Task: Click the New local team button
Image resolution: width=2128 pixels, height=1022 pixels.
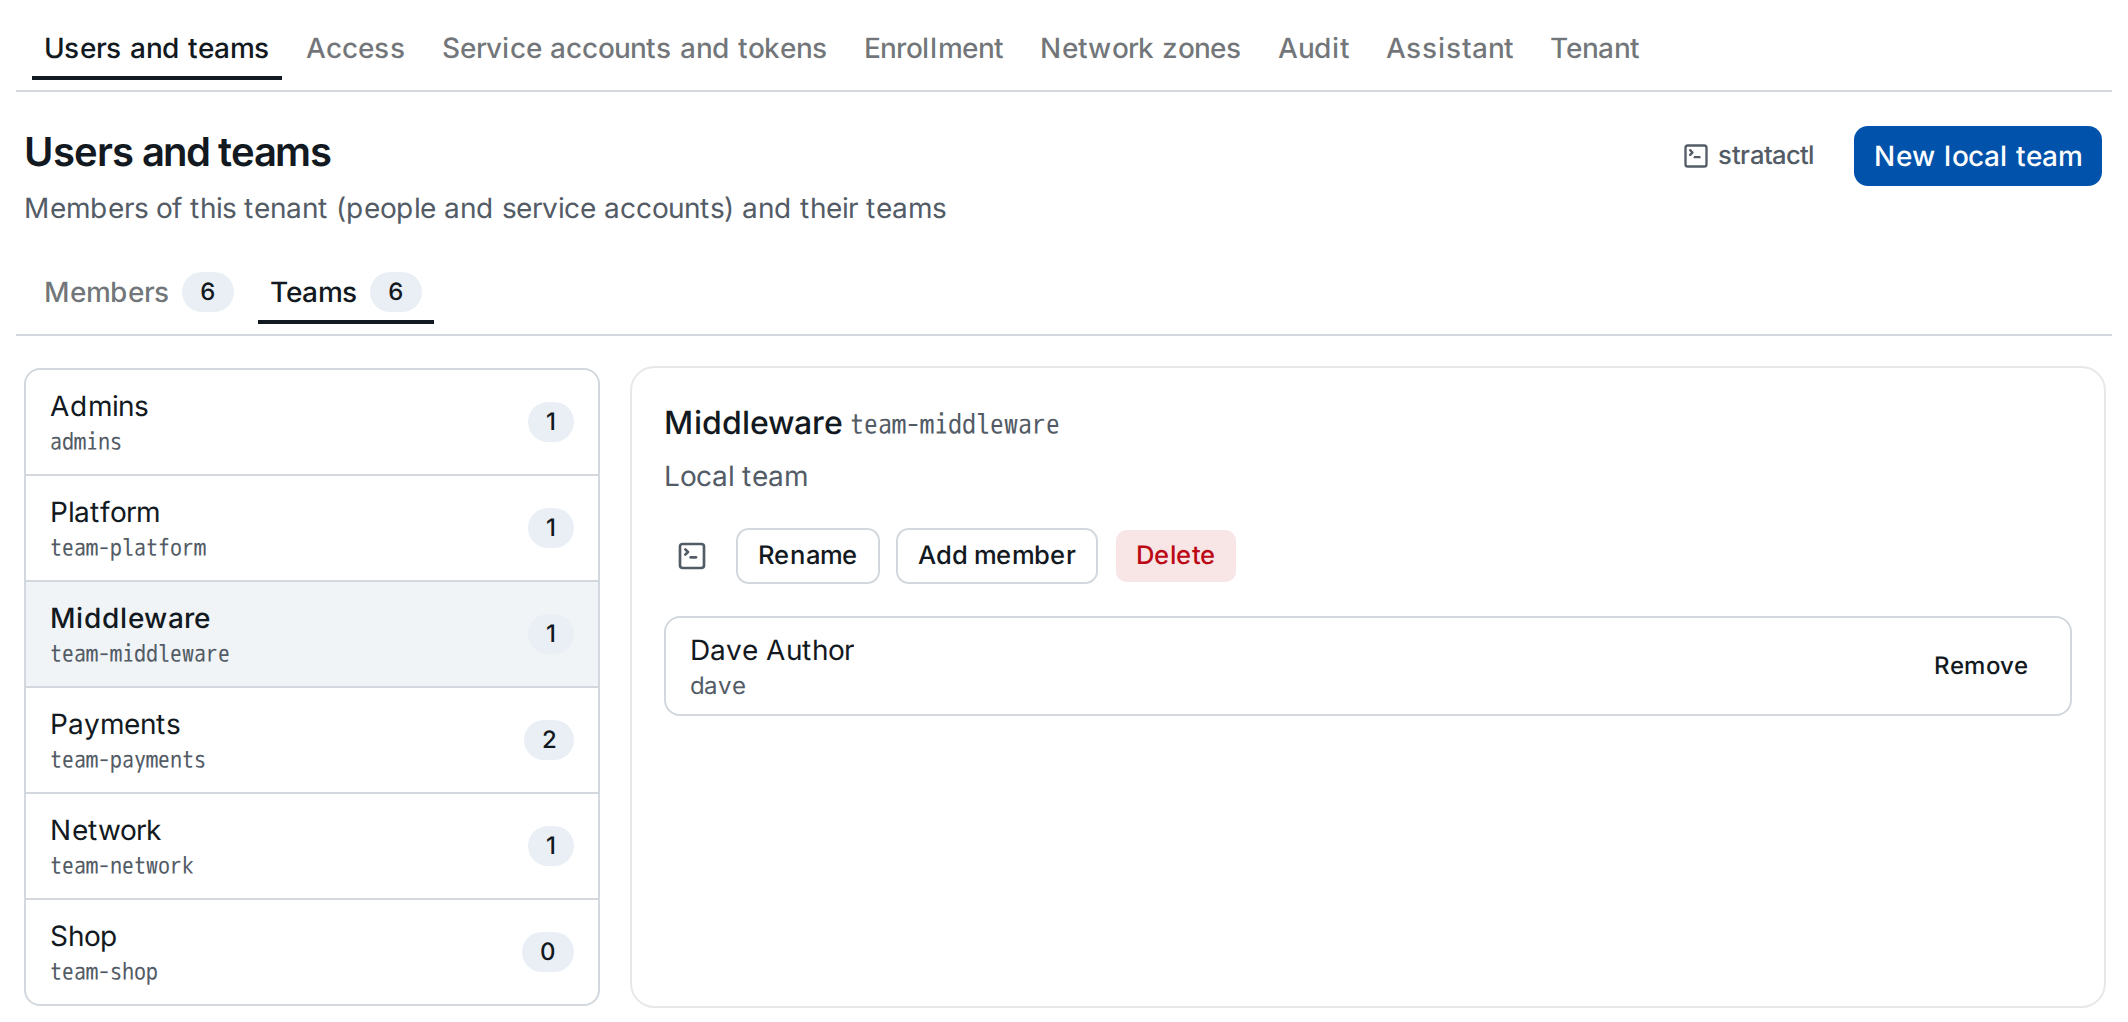Action: [1977, 156]
